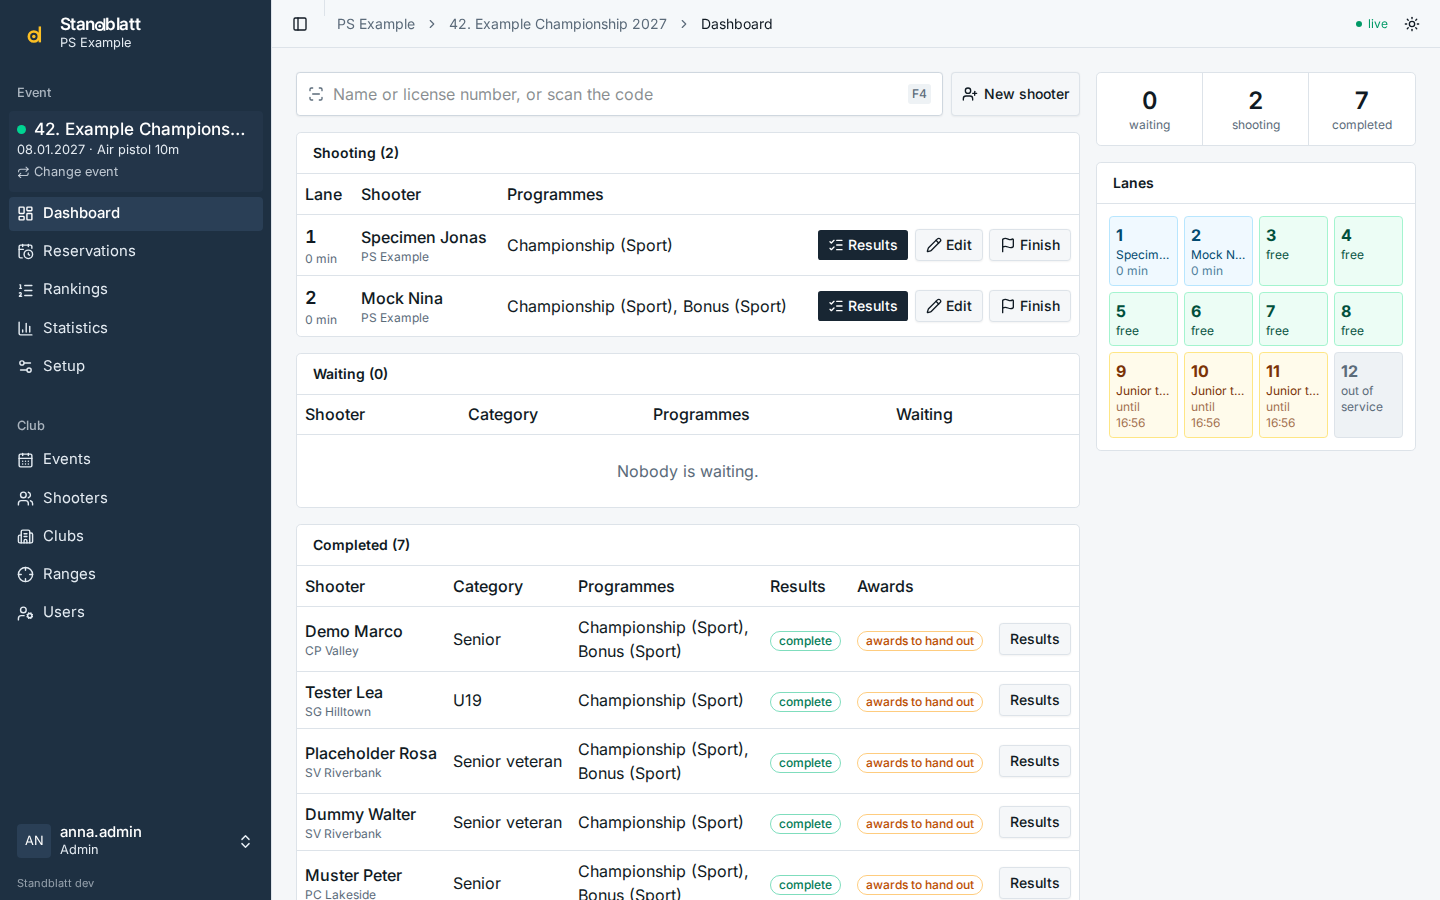The width and height of the screenshot is (1440, 900).
Task: Click the New shooter button
Action: (1015, 94)
